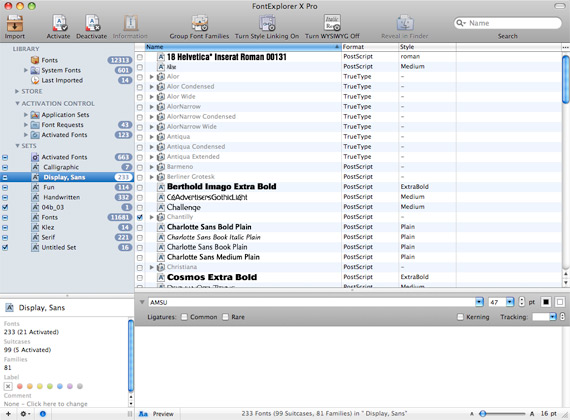The width and height of the screenshot is (570, 420).
Task: Enable Common ligatures checkbox
Action: tap(185, 317)
